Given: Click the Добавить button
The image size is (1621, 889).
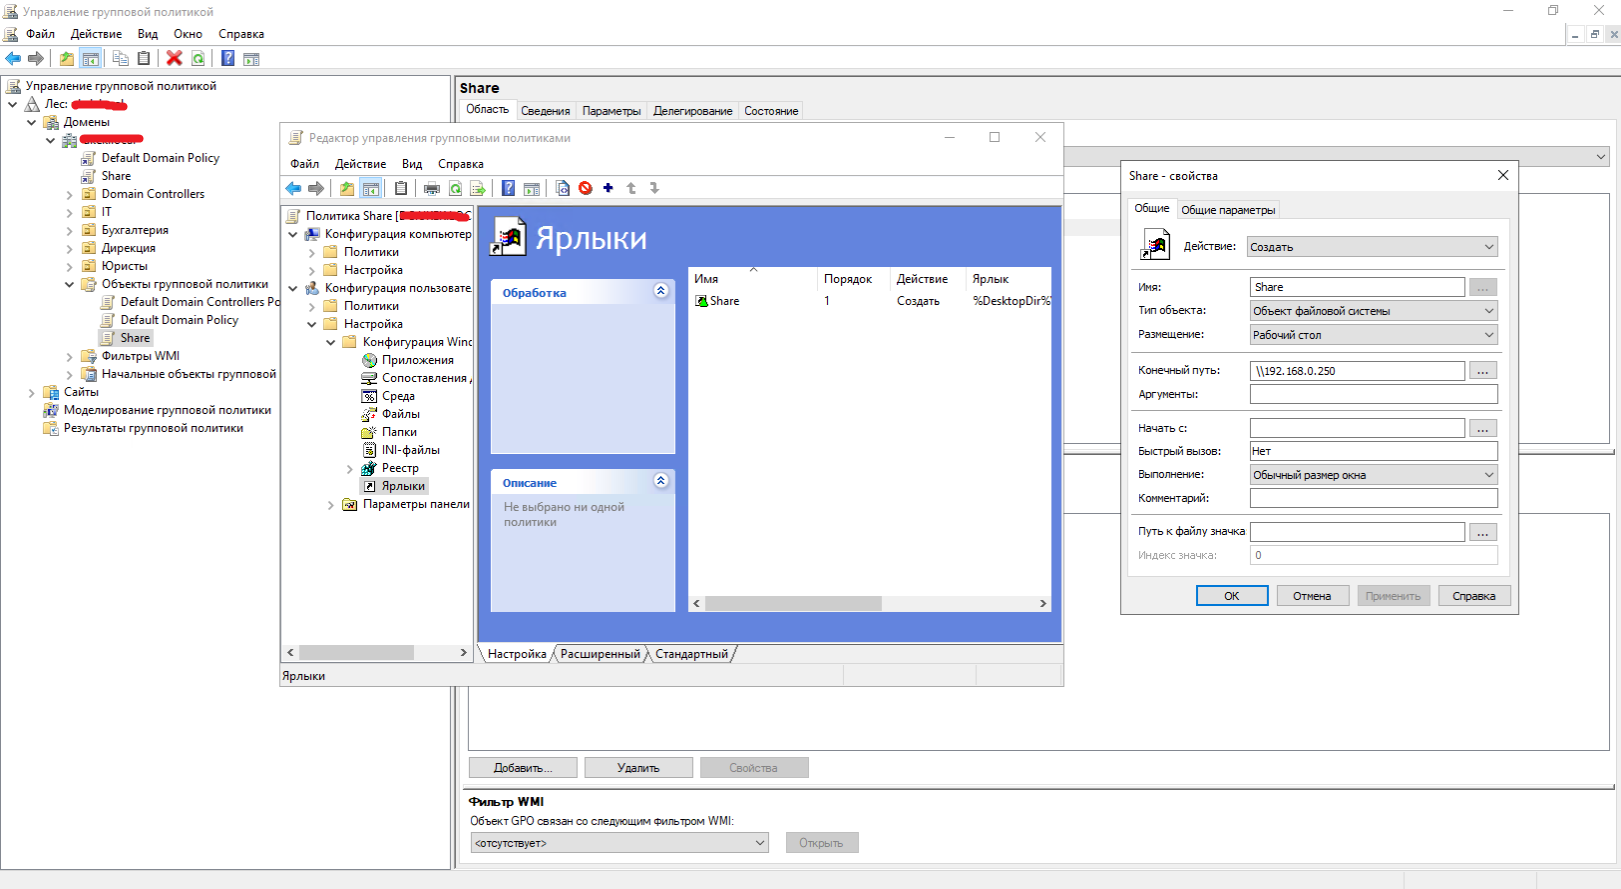Looking at the screenshot, I should tap(523, 768).
